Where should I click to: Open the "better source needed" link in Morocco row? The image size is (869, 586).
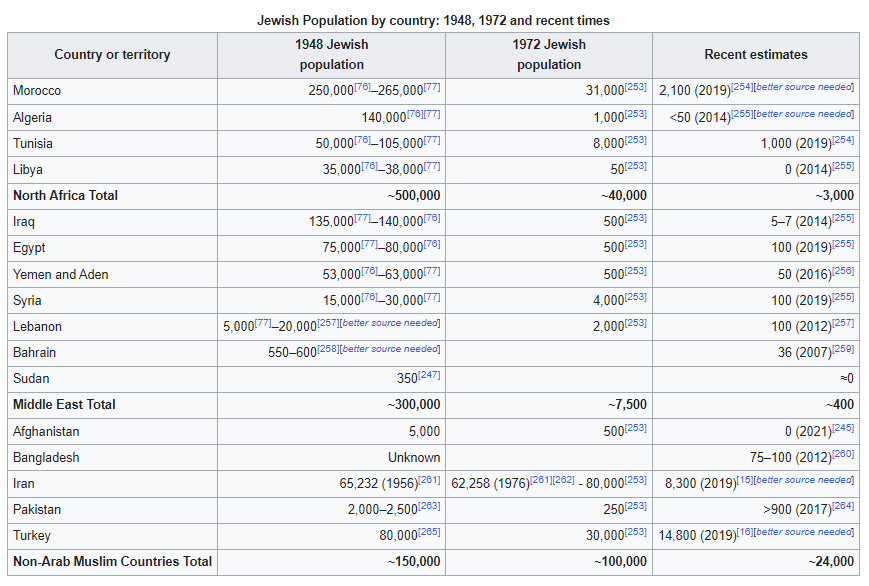click(805, 87)
